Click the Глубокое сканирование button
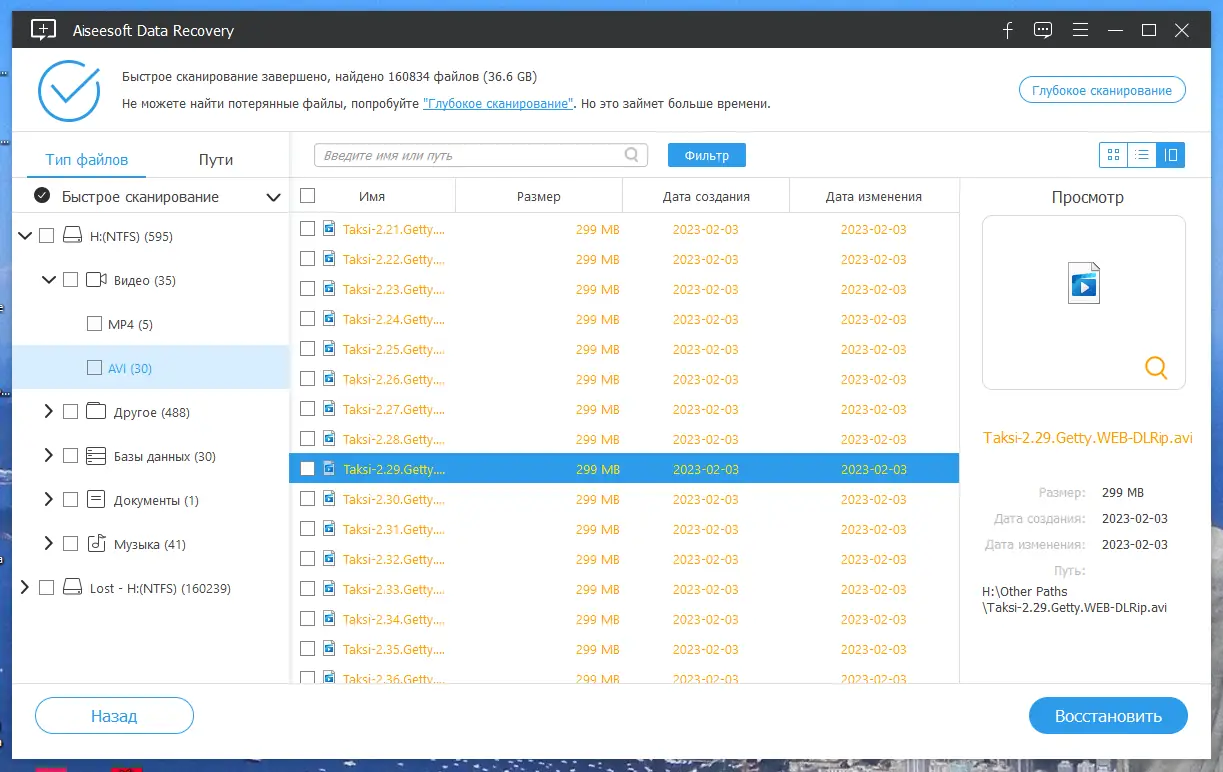Viewport: 1223px width, 772px height. (x=1102, y=90)
